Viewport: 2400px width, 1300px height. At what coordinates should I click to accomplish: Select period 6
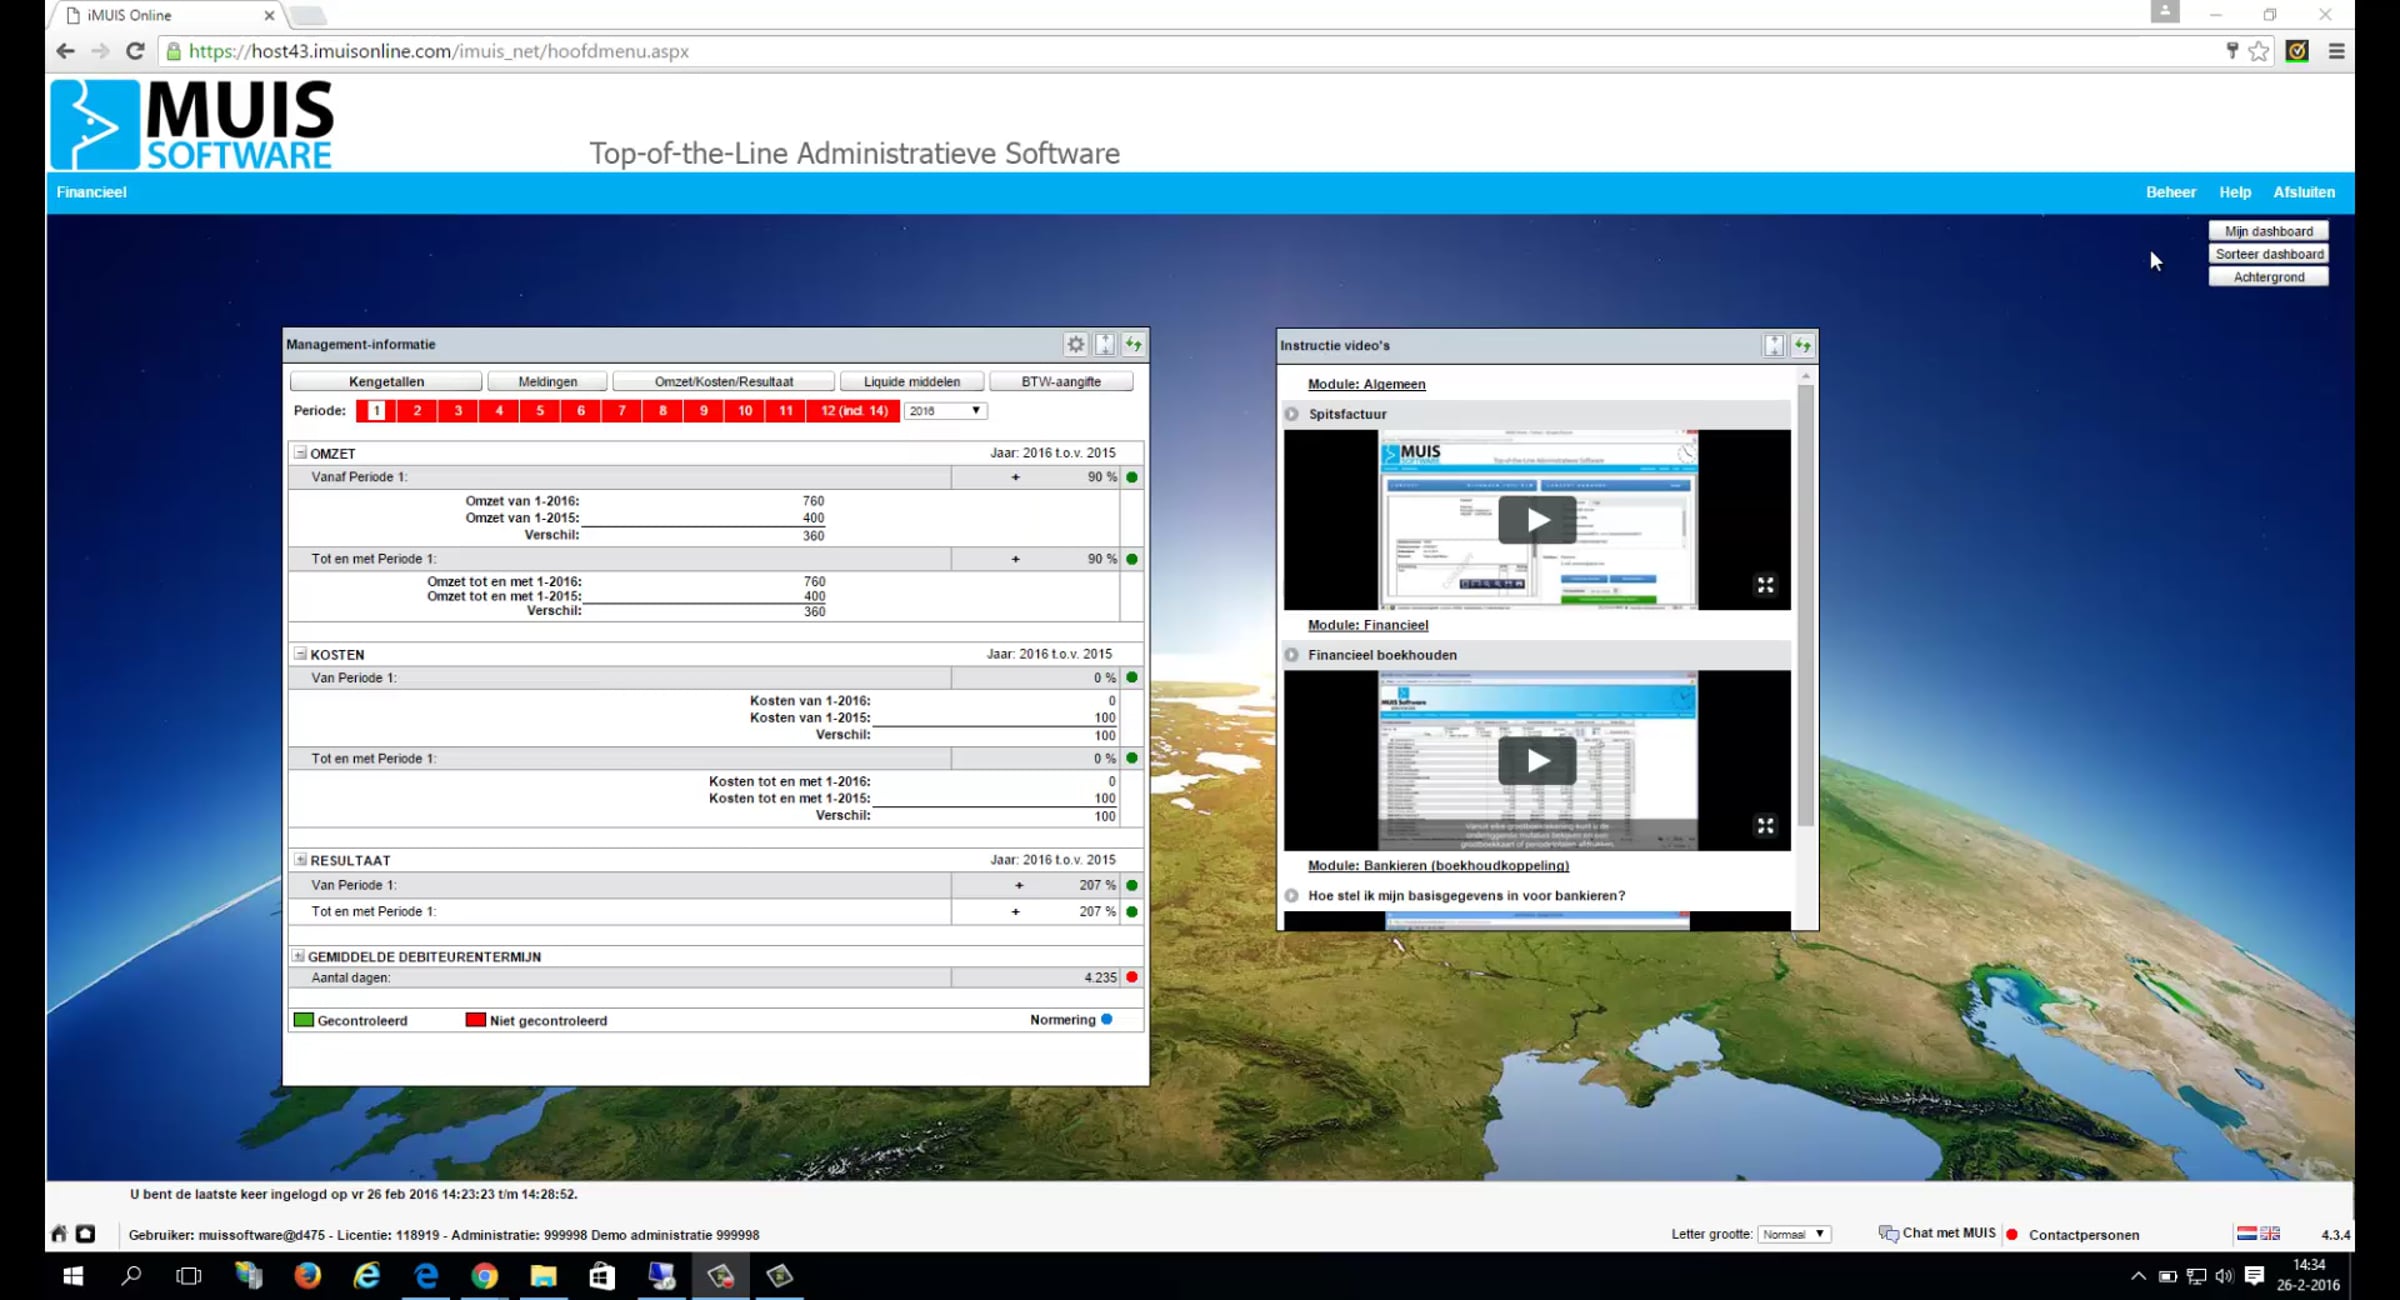tap(581, 410)
